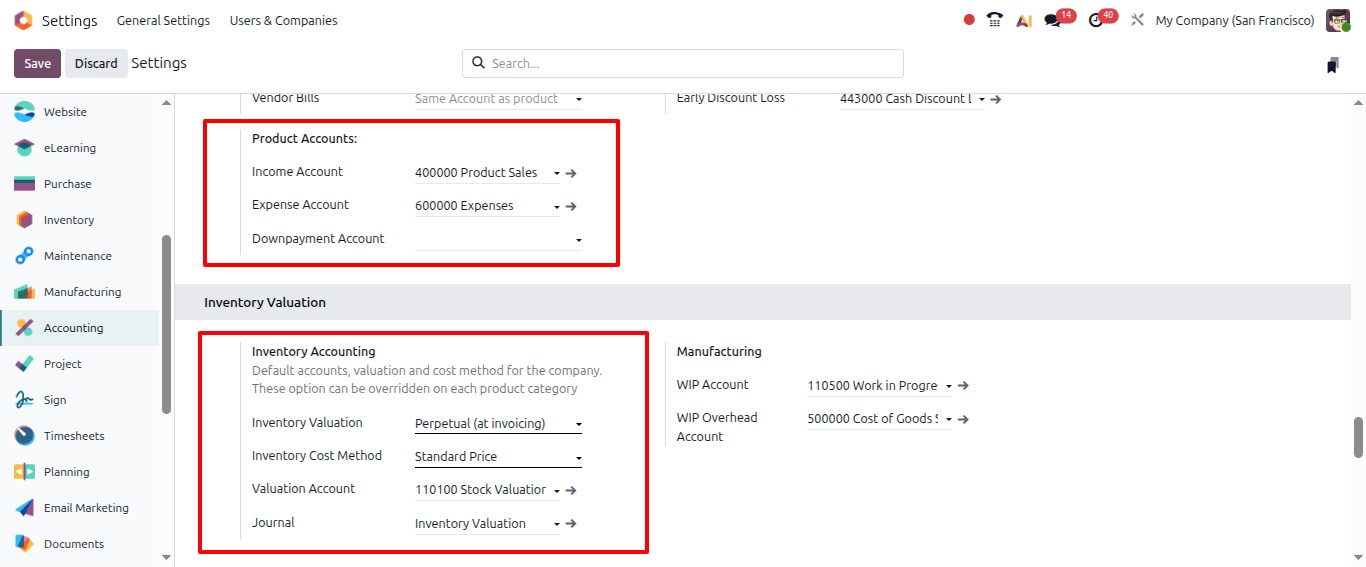Open the Valuation Account external link arrow
The height and width of the screenshot is (567, 1366).
coord(571,490)
